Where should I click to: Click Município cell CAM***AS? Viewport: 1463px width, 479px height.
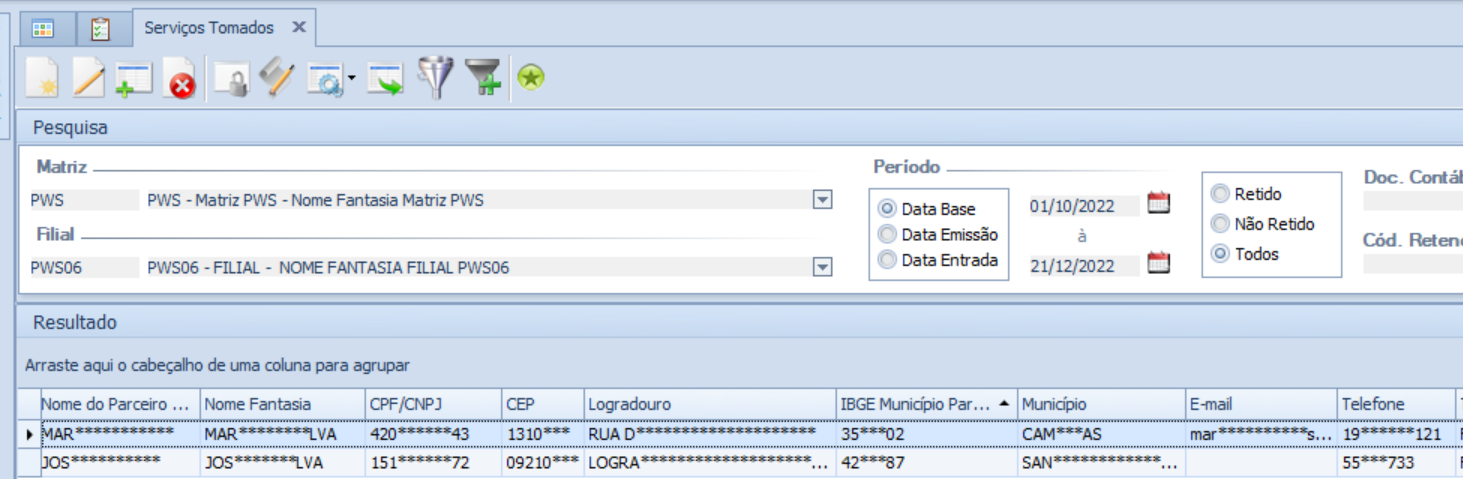point(1101,434)
